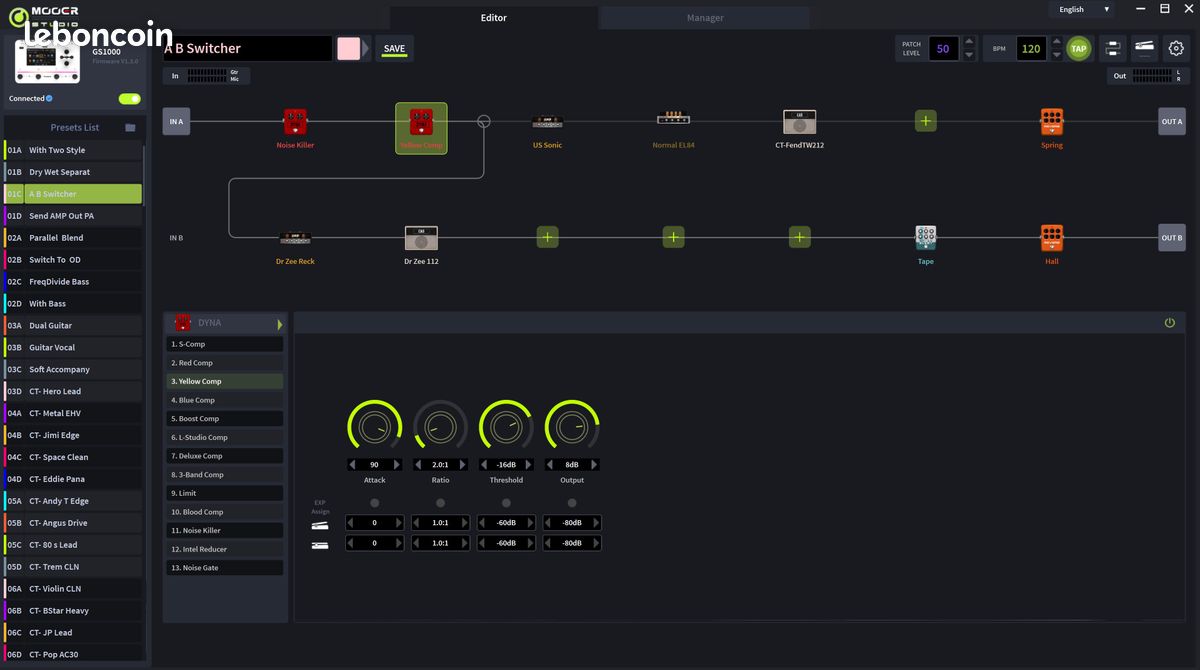Choose 9. Limit from DYNA list

click(x=225, y=493)
